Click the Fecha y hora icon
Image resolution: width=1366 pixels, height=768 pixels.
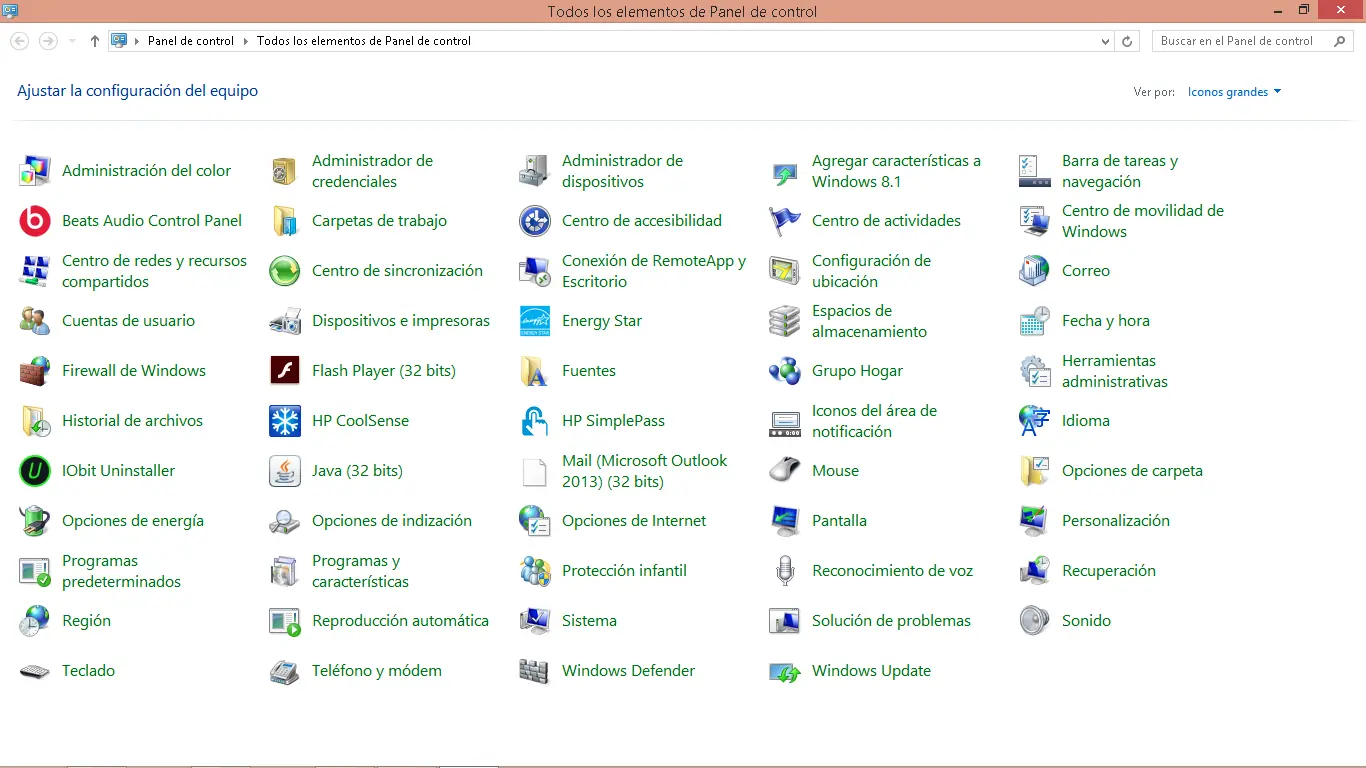1035,321
